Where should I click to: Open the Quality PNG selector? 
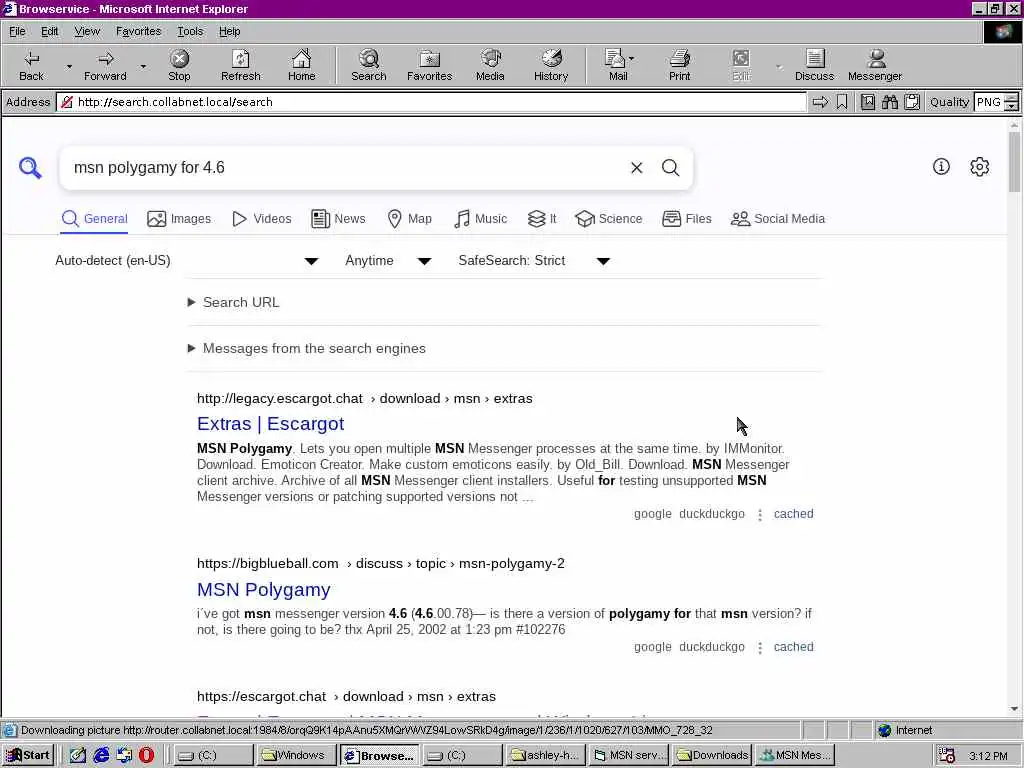coord(996,102)
